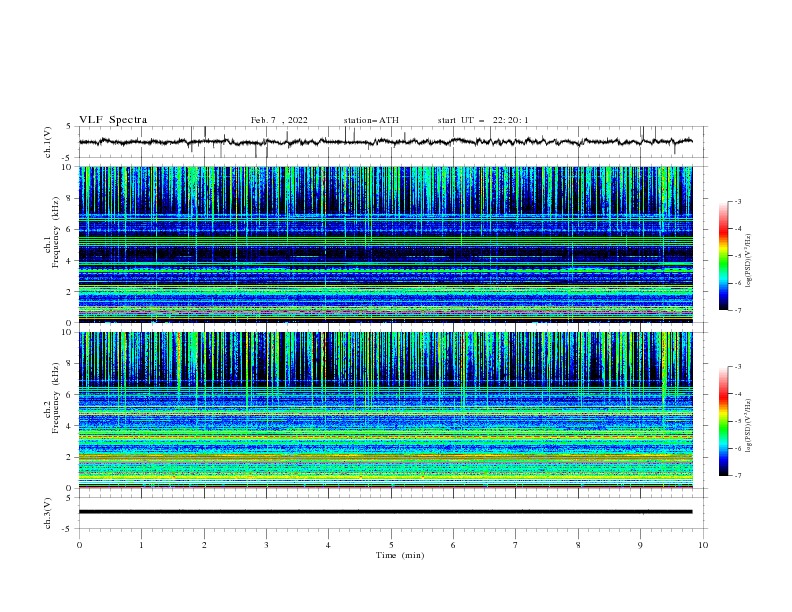Click the time axis tick label "9"
Viewport: 792px width, 612px height.
(640, 545)
